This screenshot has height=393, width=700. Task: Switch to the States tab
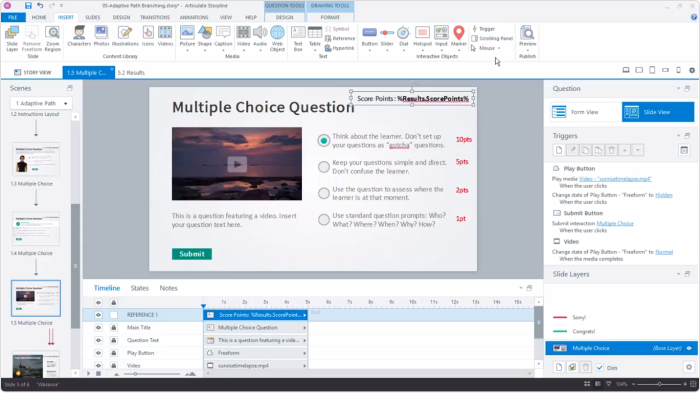click(x=139, y=288)
